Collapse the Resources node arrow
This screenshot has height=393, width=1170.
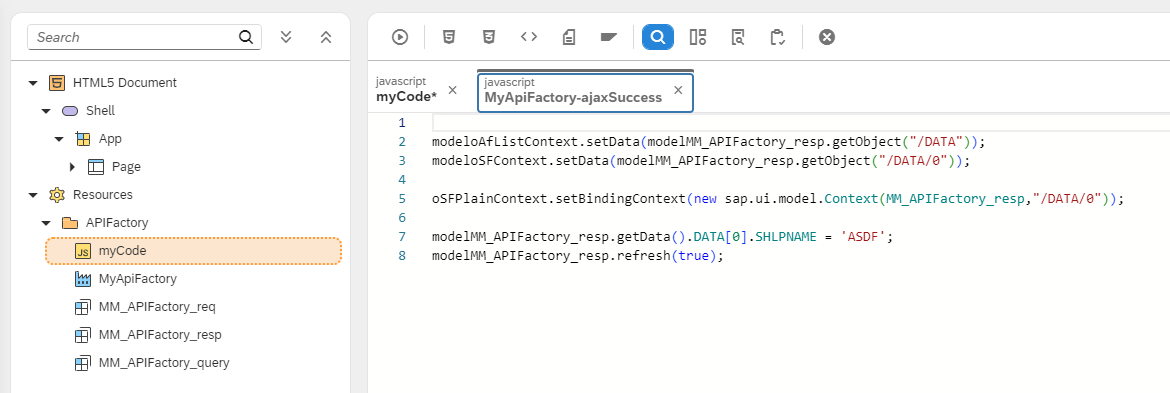33,195
